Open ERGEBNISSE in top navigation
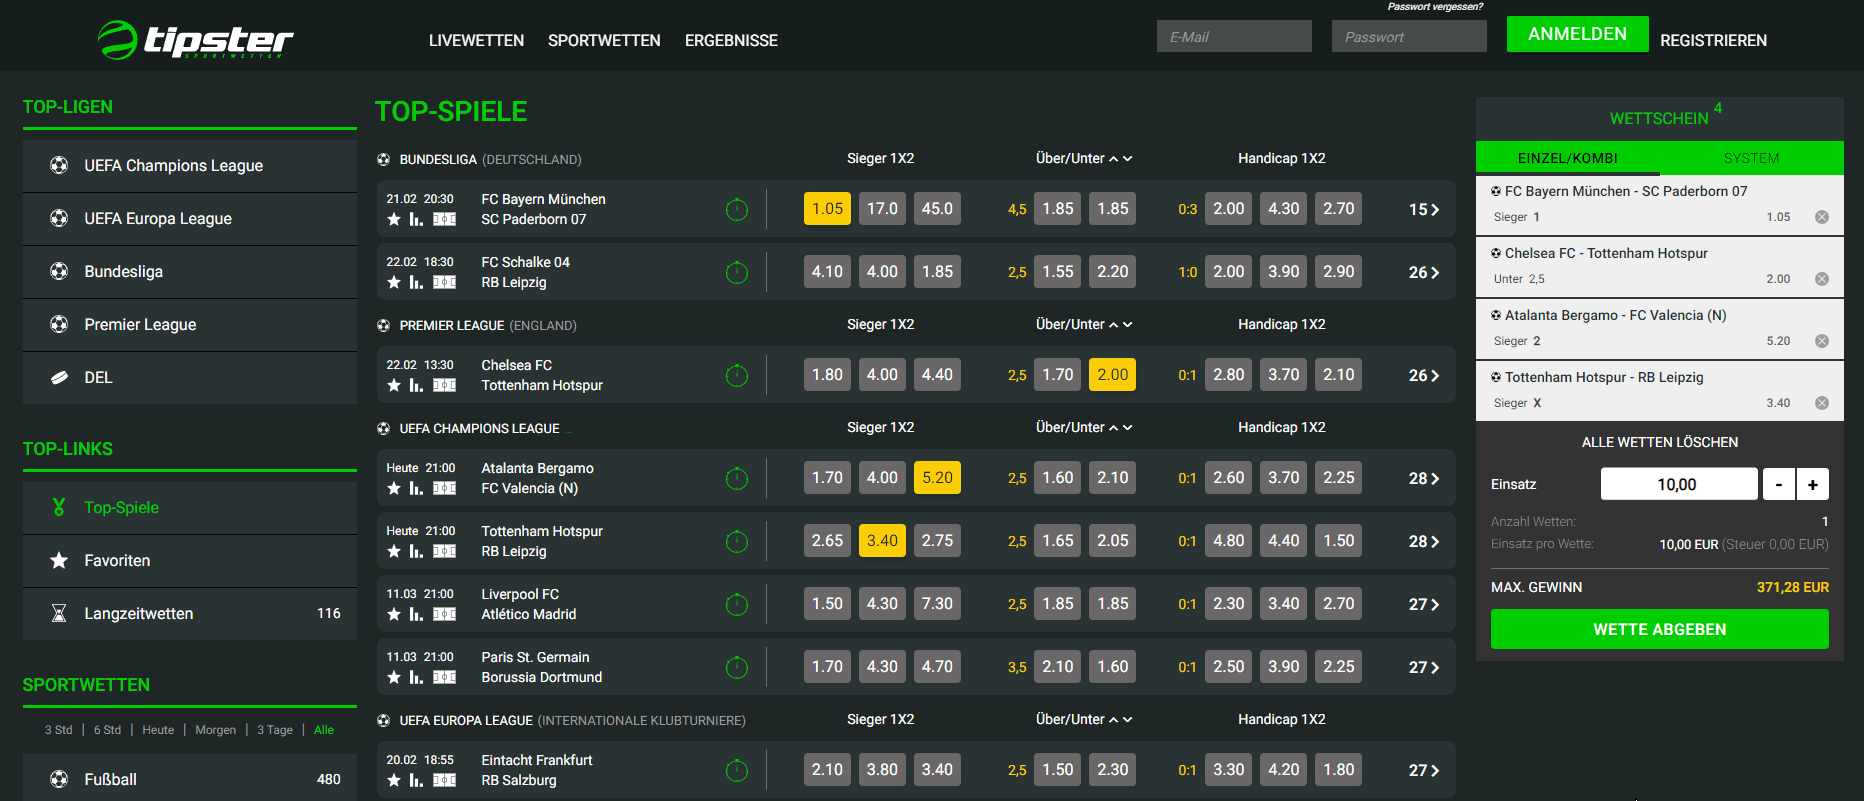The width and height of the screenshot is (1864, 801). click(731, 40)
